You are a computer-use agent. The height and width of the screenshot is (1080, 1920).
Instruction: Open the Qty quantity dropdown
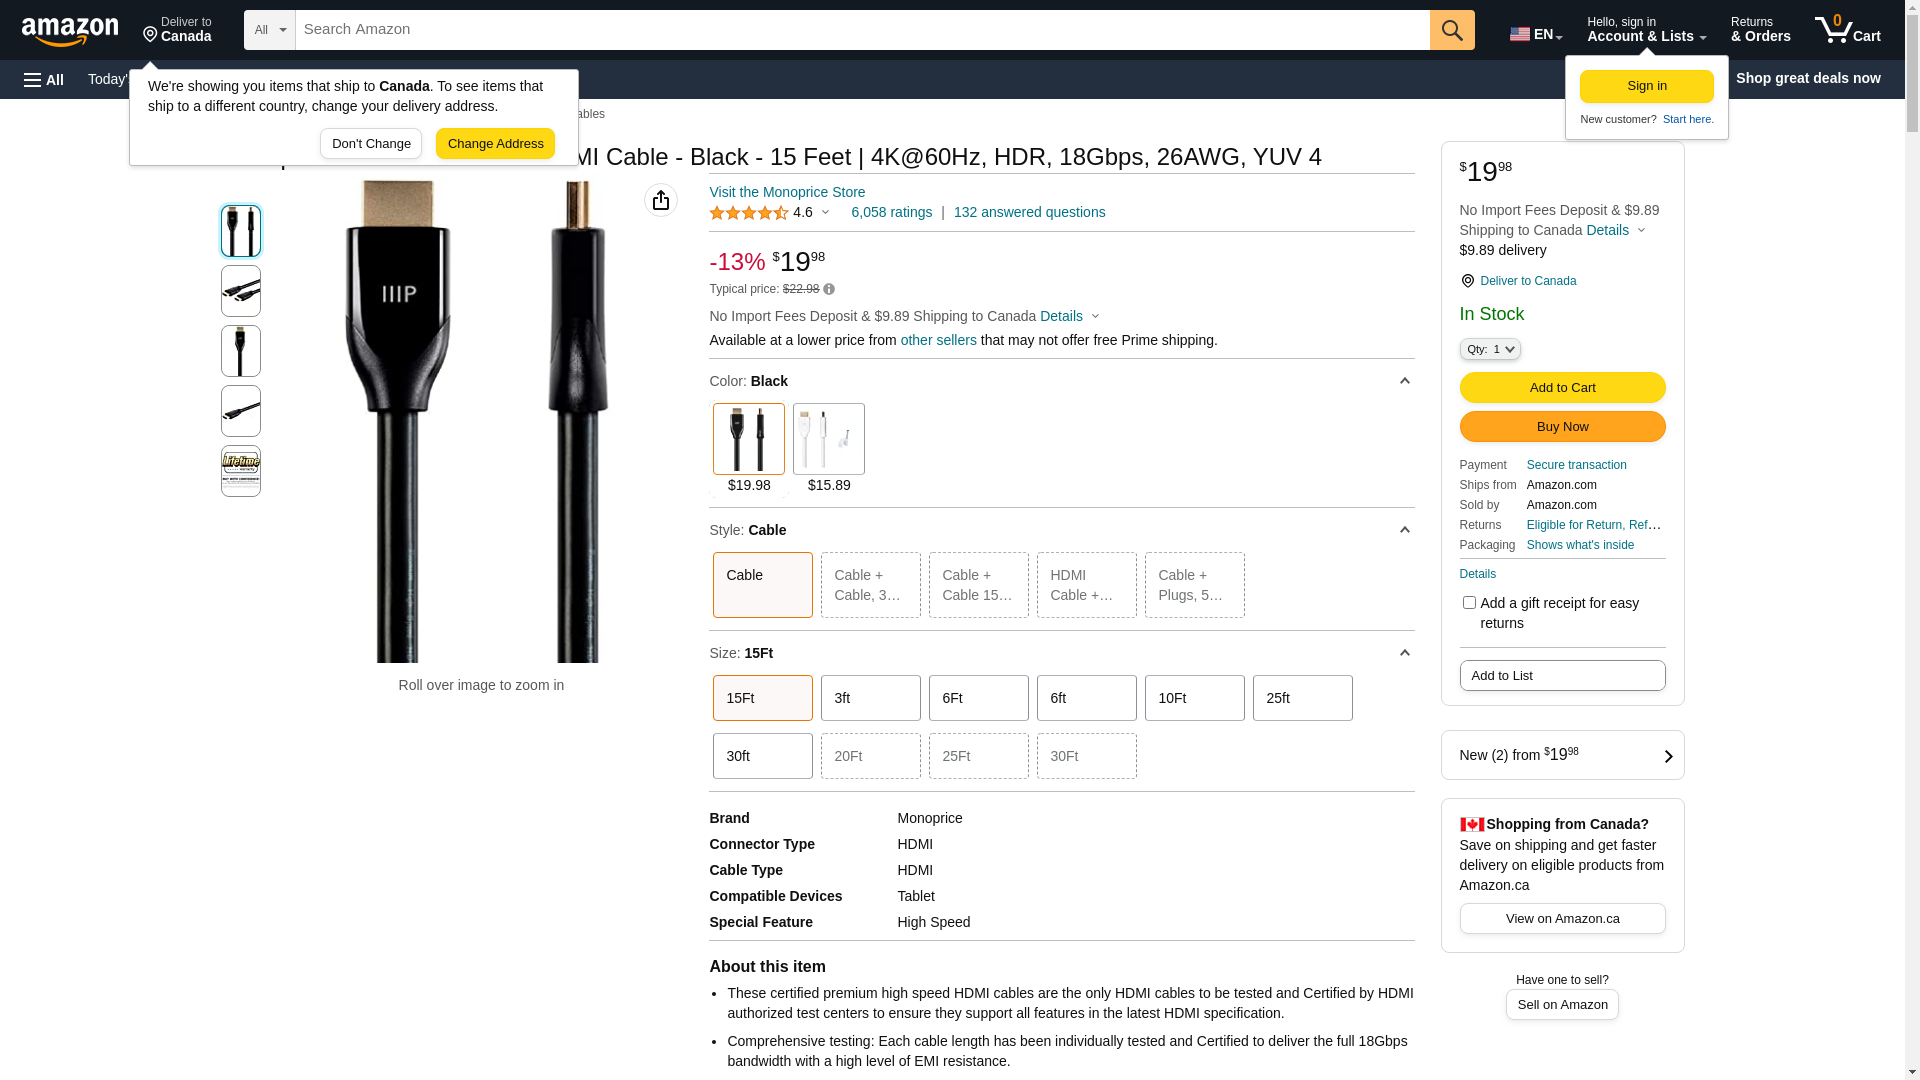tap(1490, 349)
